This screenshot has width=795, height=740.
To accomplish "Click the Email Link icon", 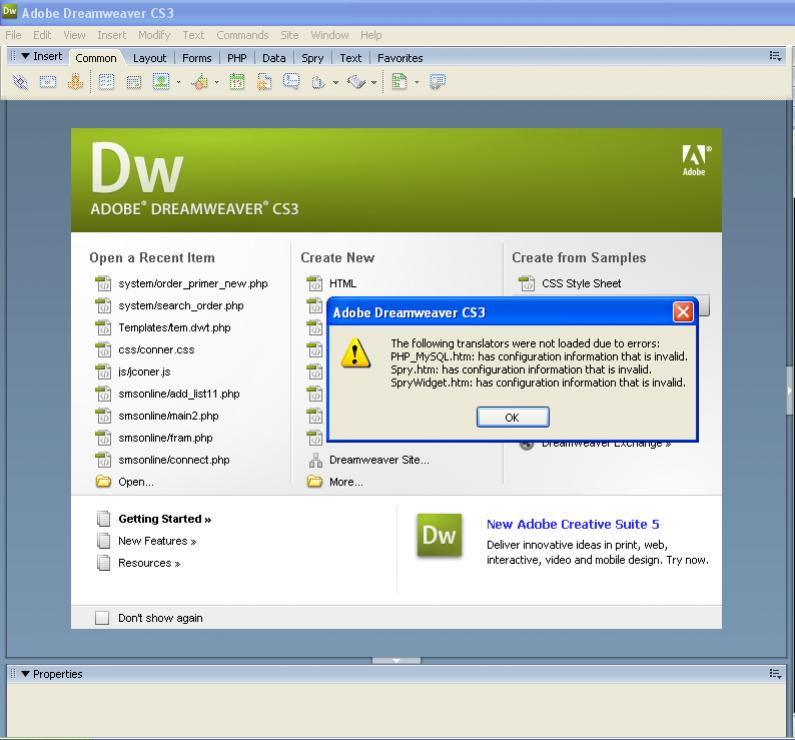I will (x=48, y=82).
